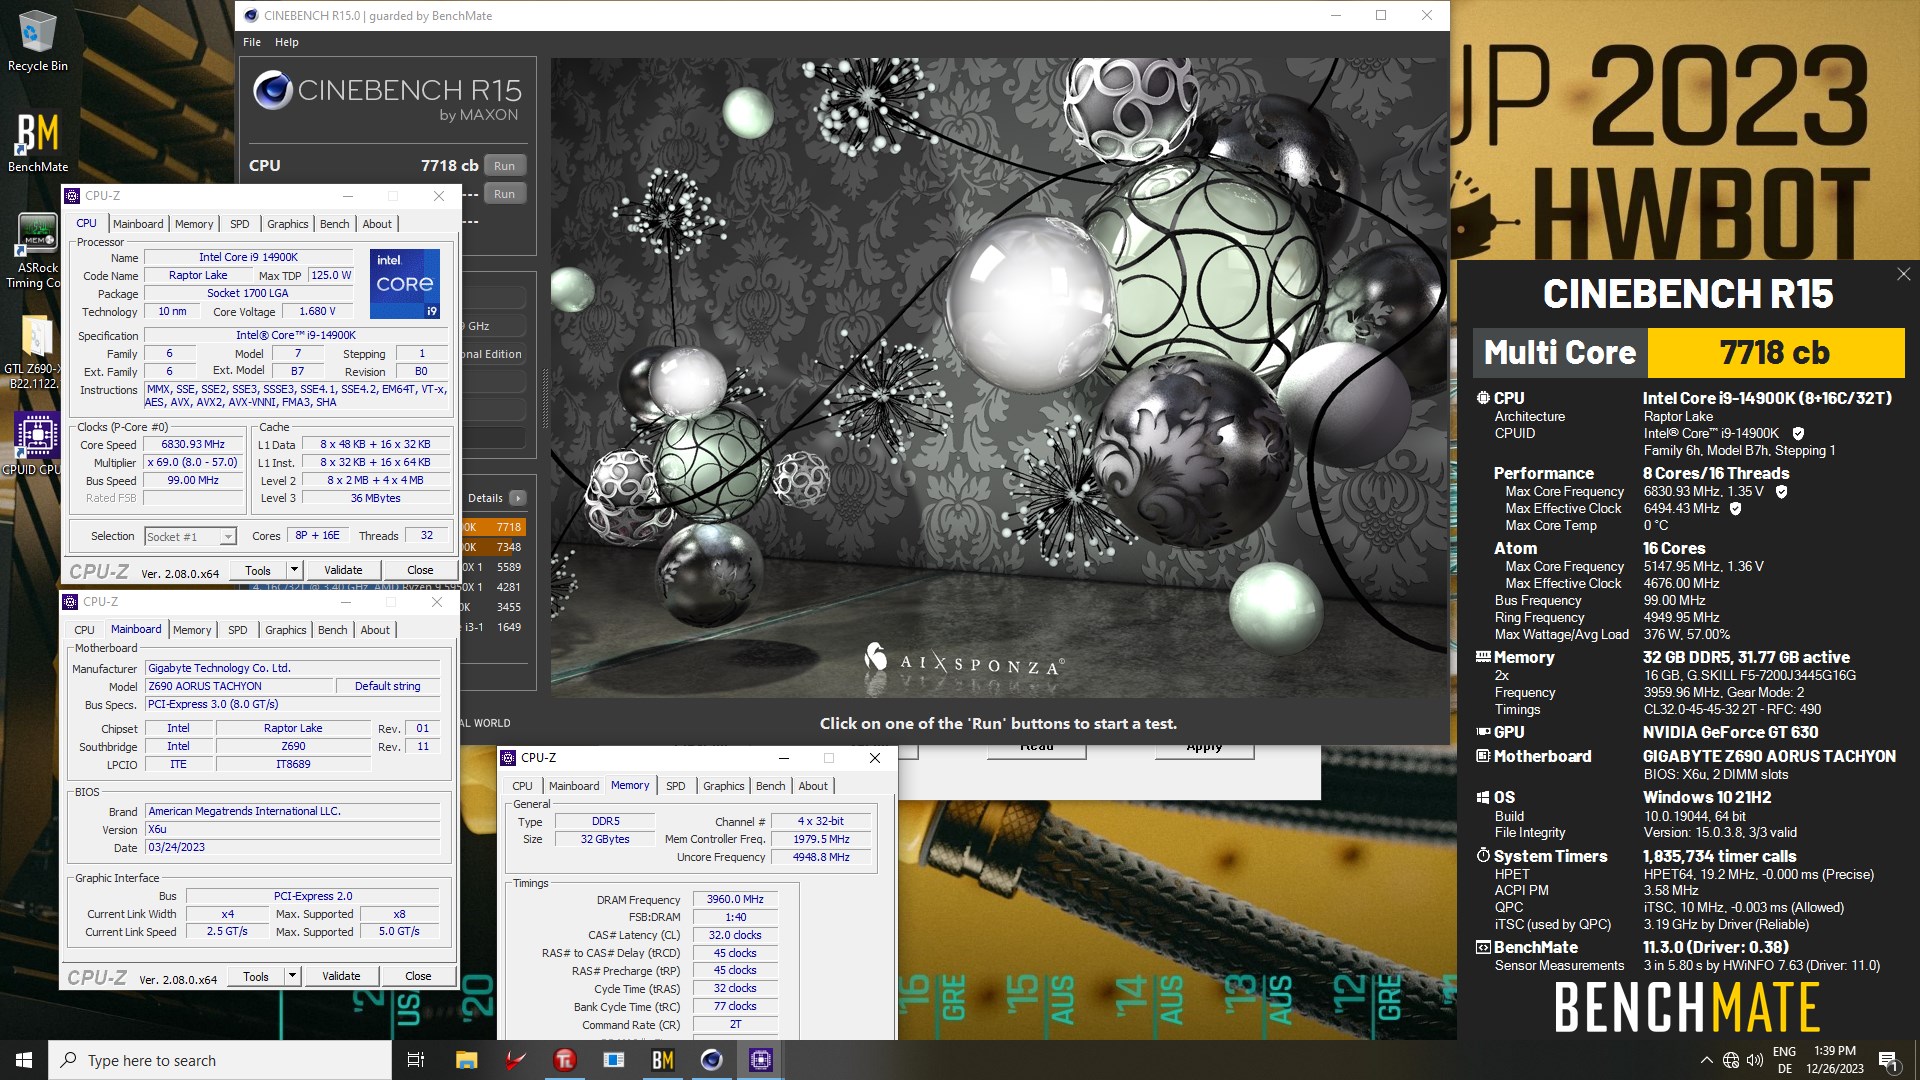Select SPD tab in Memory CPU-Z window
Screen dimensions: 1920x1080
pos(676,786)
